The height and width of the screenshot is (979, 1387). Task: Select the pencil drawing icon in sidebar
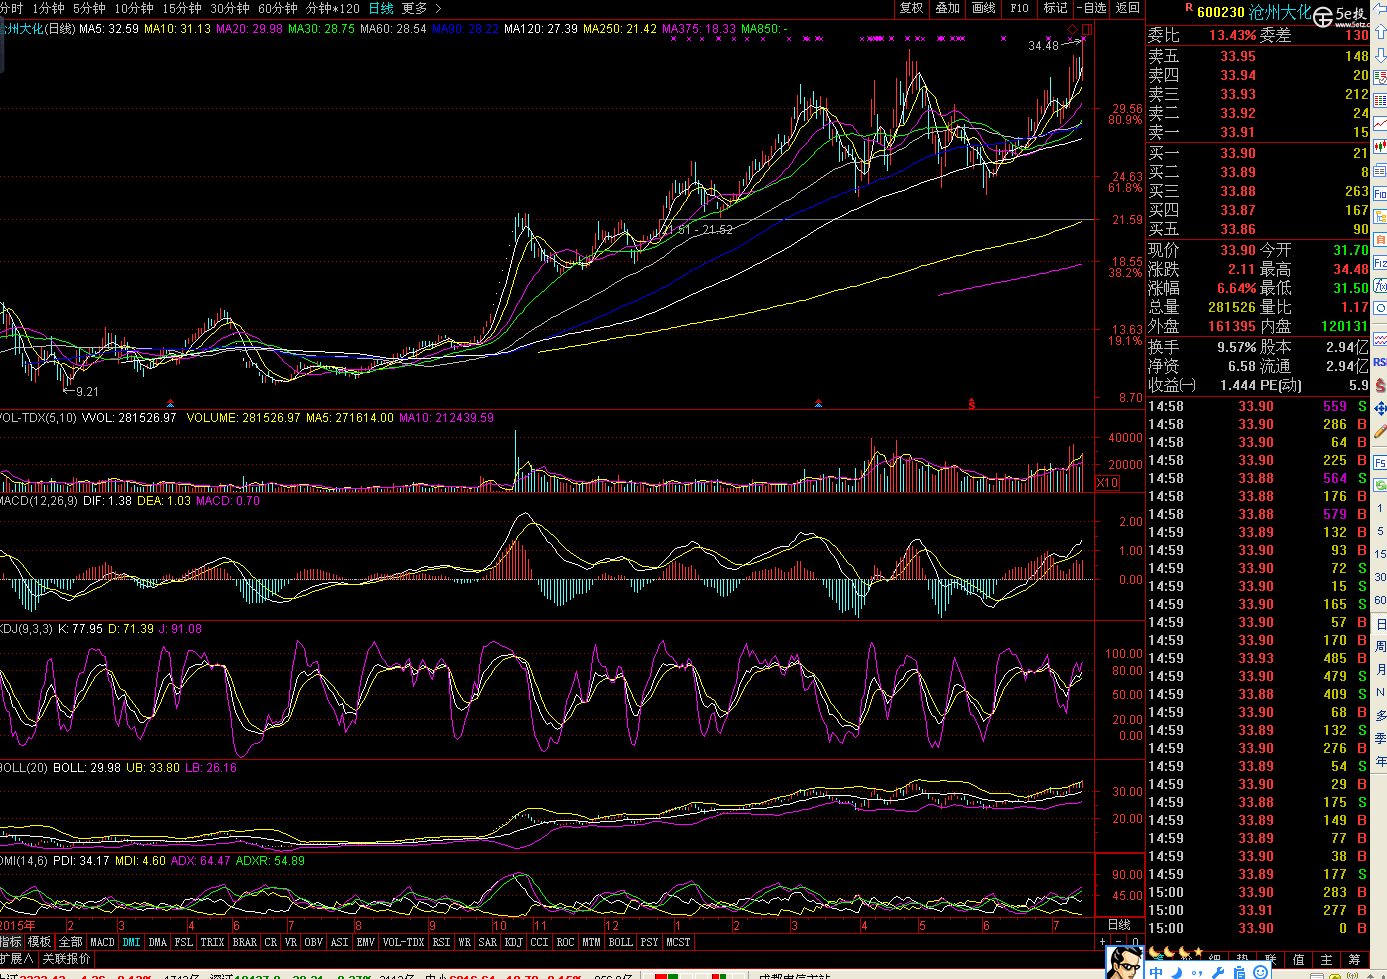[1380, 431]
